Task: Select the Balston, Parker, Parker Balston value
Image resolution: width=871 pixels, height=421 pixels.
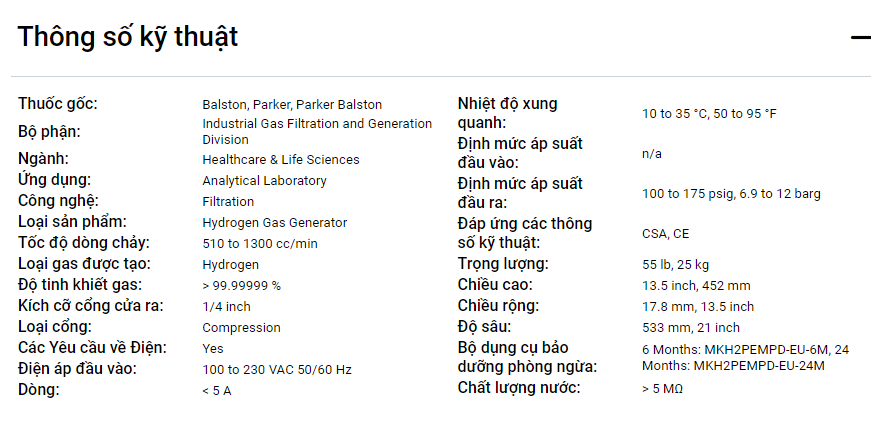Action: pos(292,105)
